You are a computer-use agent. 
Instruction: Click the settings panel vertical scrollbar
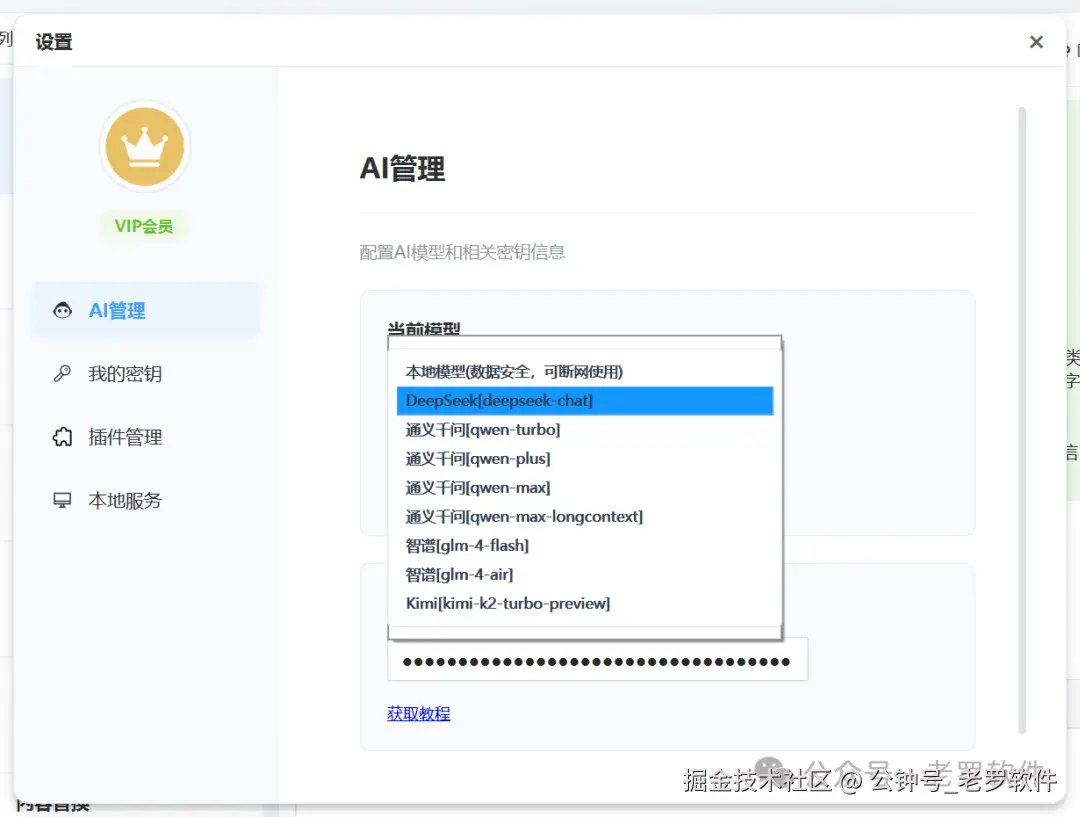(x=1022, y=420)
